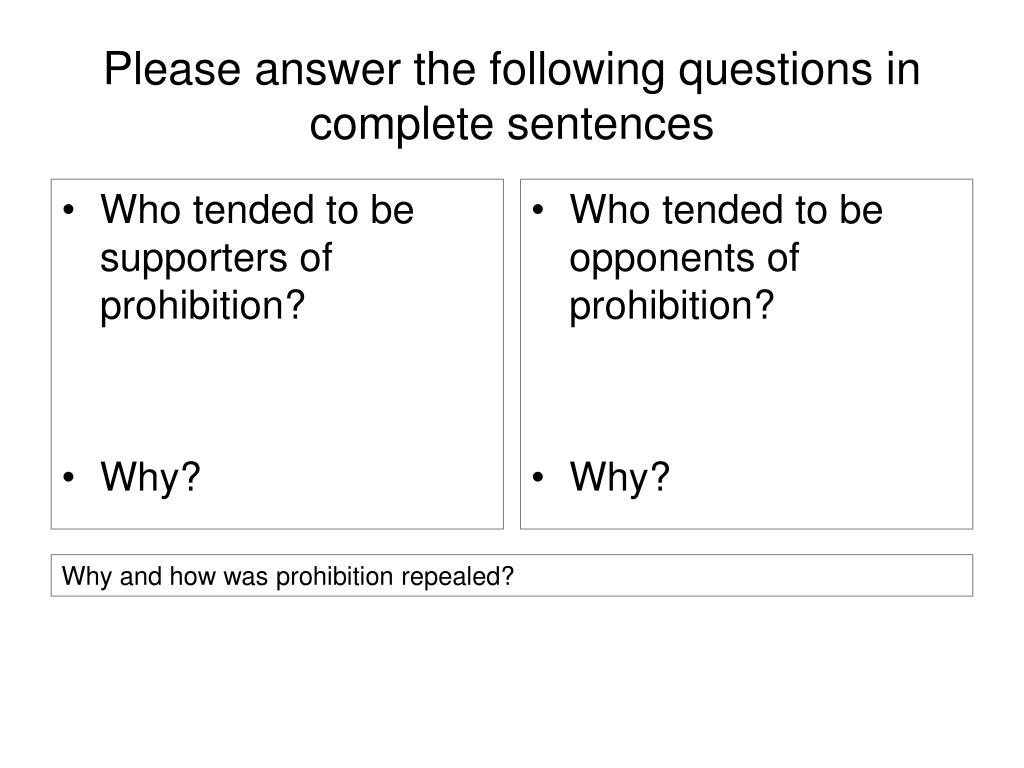The image size is (1024, 768).
Task: Click blank area below the repealed question box
Action: [511, 679]
